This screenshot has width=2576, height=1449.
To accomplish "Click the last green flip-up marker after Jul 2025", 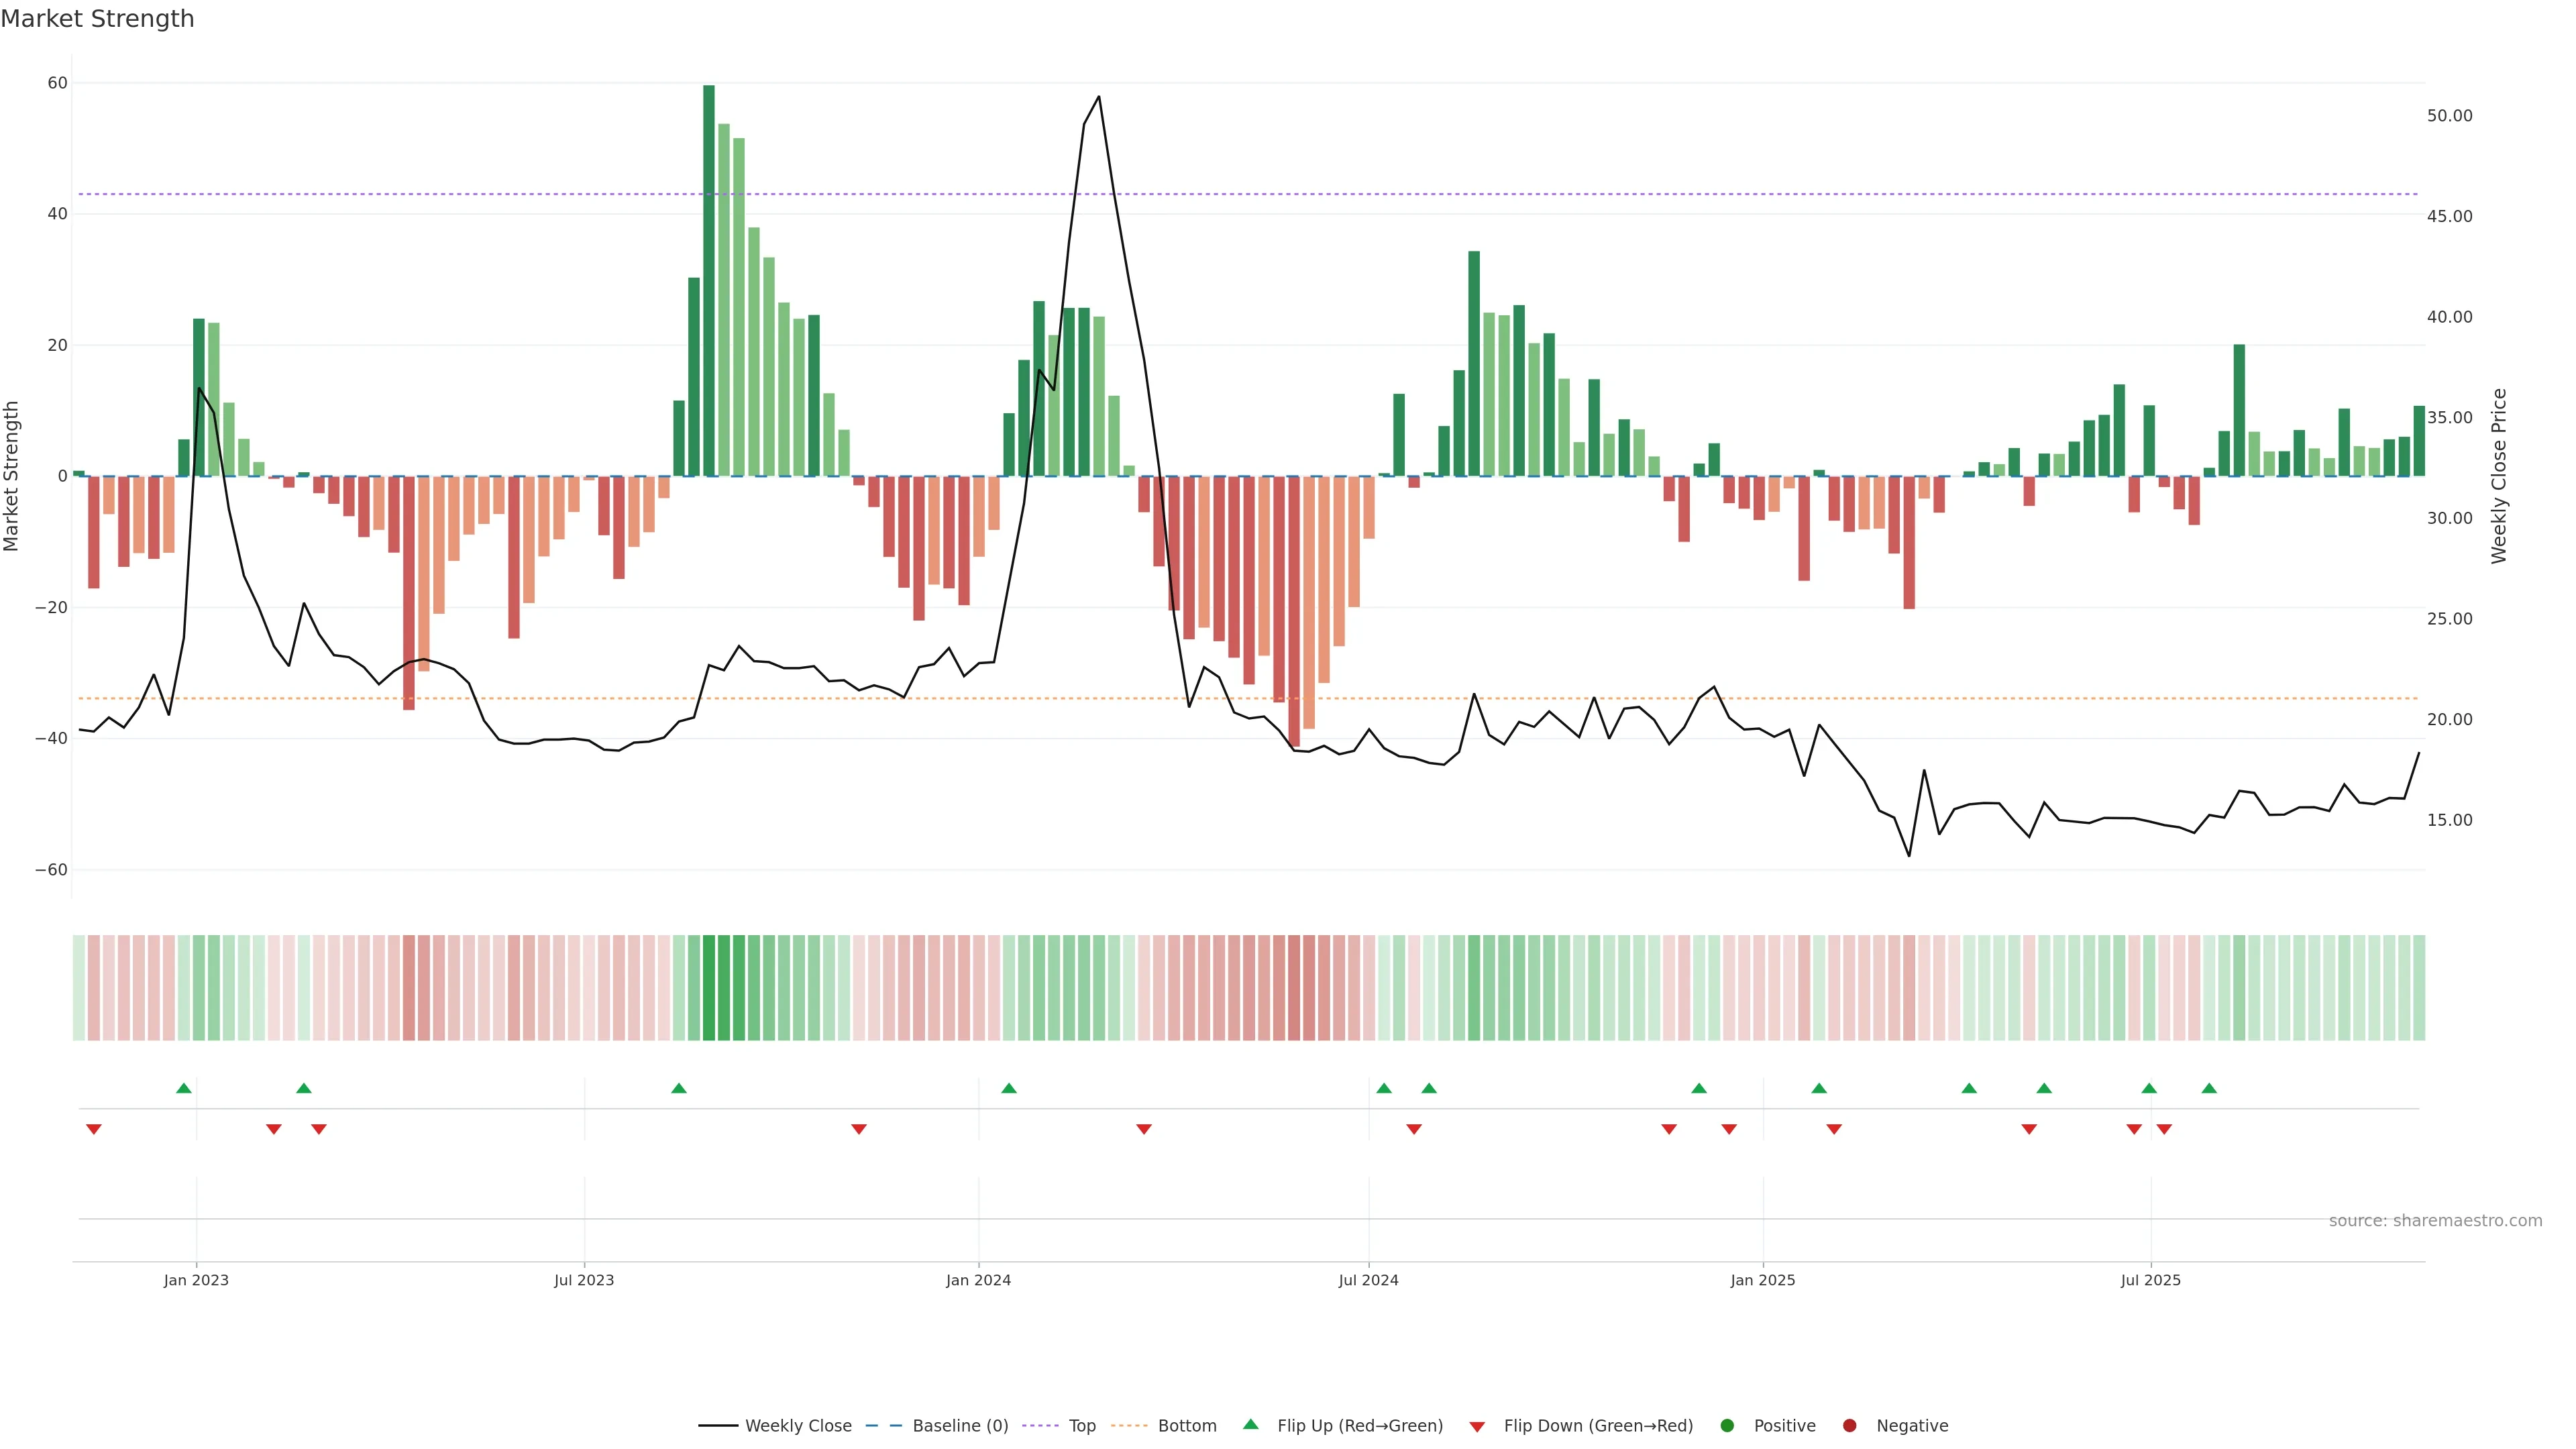I will (2209, 1088).
